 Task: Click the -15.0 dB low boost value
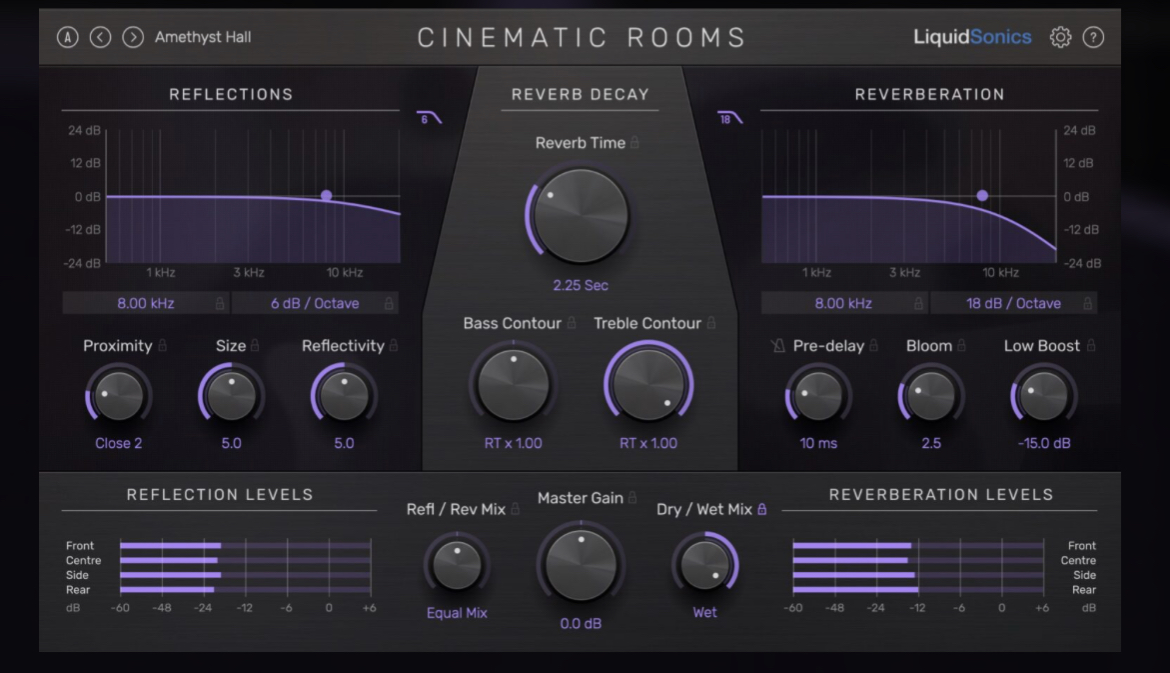click(1044, 443)
